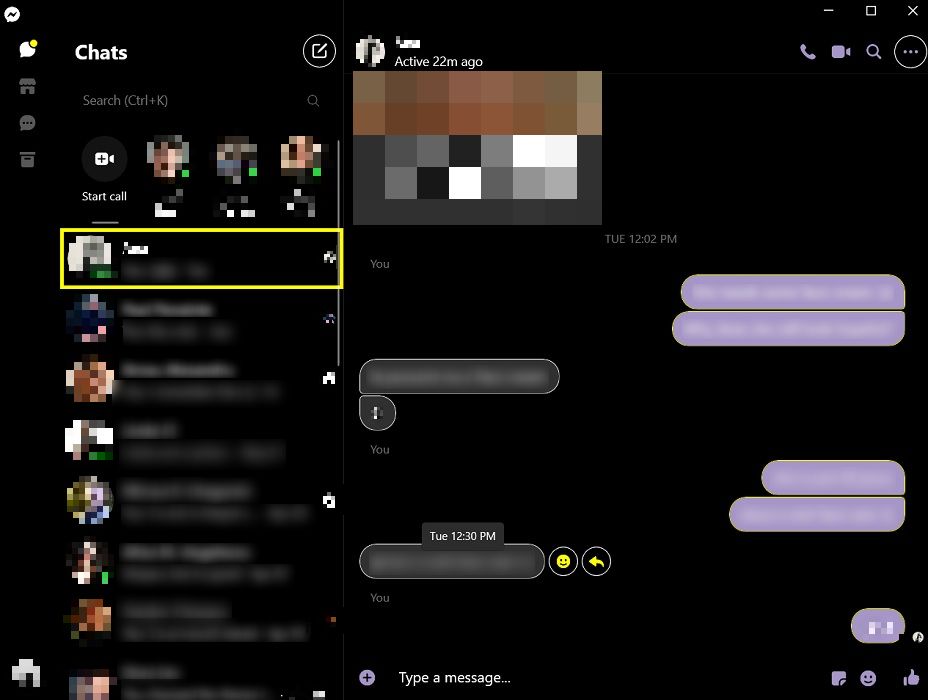View message requests in the sidebar
This screenshot has height=700, width=928.
click(27, 123)
